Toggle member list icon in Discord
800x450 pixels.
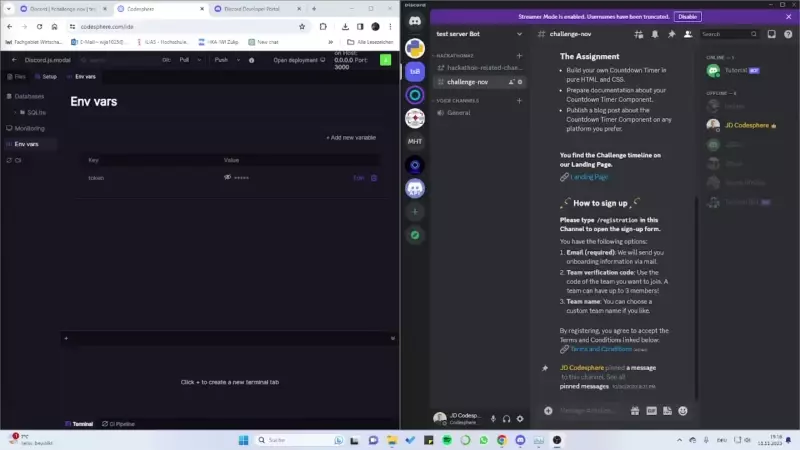(688, 34)
